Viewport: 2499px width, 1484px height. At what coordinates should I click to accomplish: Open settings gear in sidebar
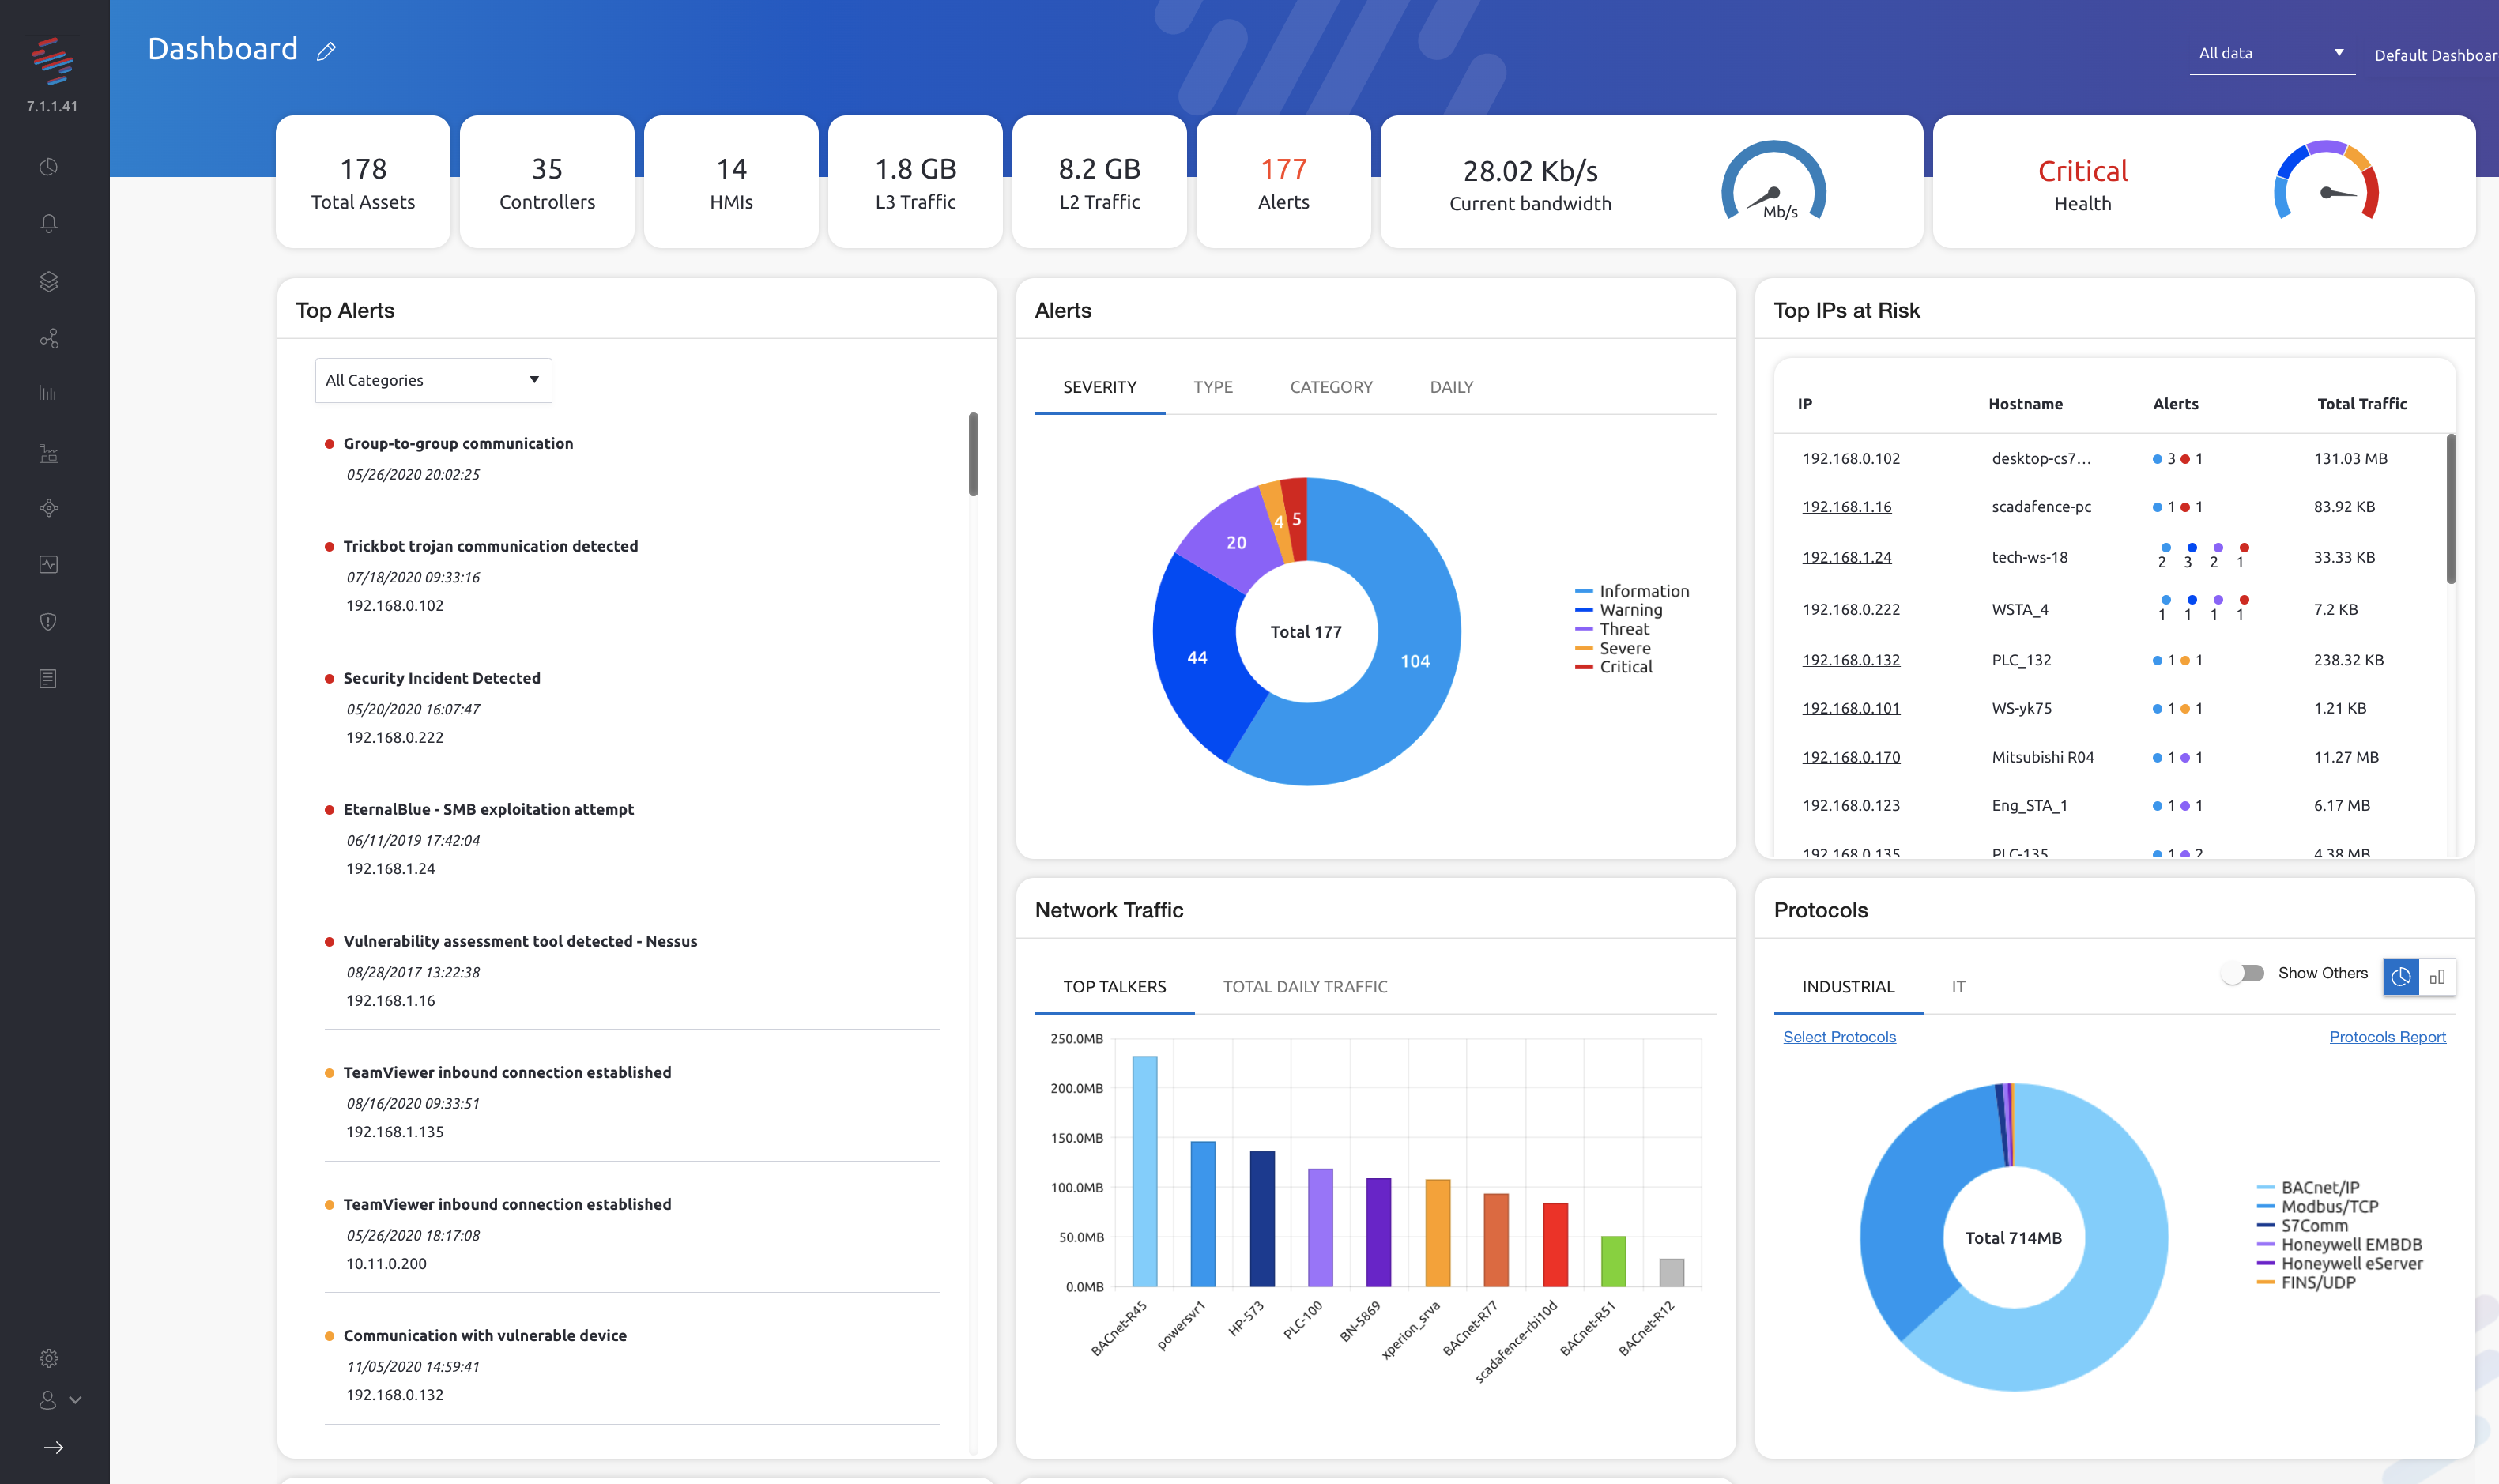click(48, 1358)
